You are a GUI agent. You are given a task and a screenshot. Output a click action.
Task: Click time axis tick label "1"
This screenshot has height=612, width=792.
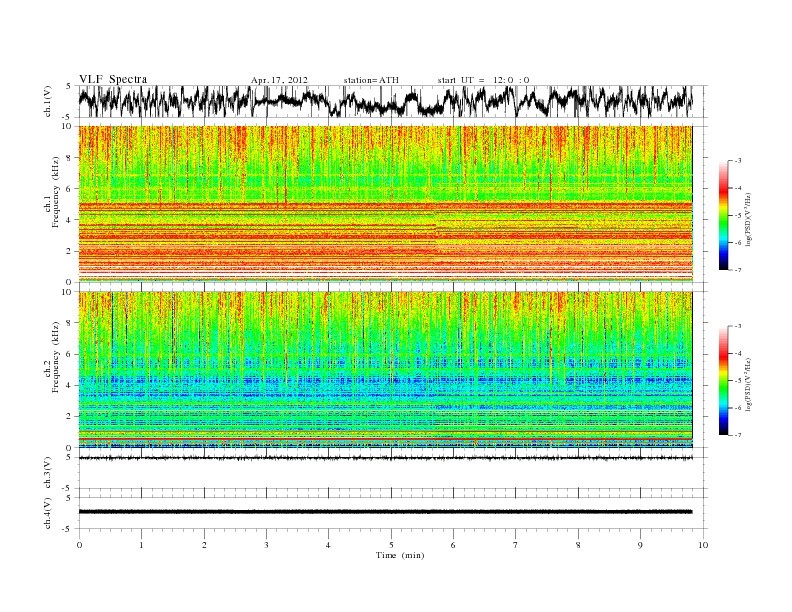click(141, 545)
